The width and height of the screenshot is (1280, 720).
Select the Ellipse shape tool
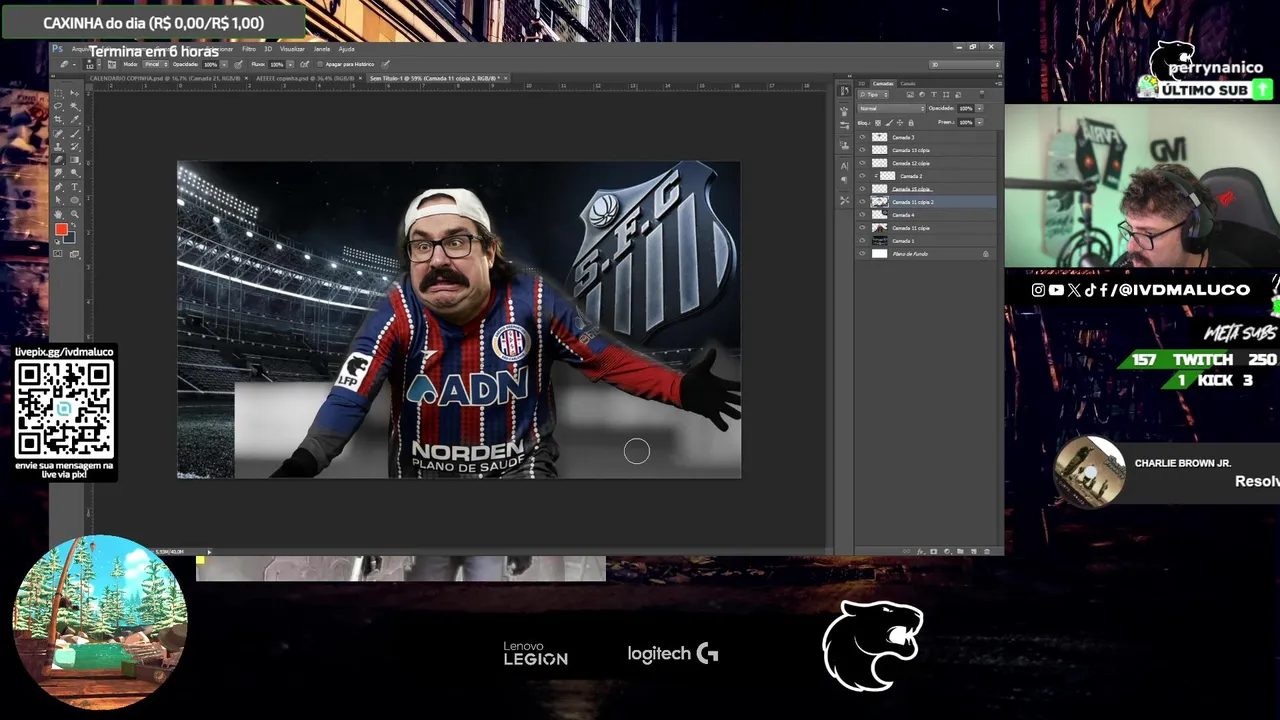point(75,200)
